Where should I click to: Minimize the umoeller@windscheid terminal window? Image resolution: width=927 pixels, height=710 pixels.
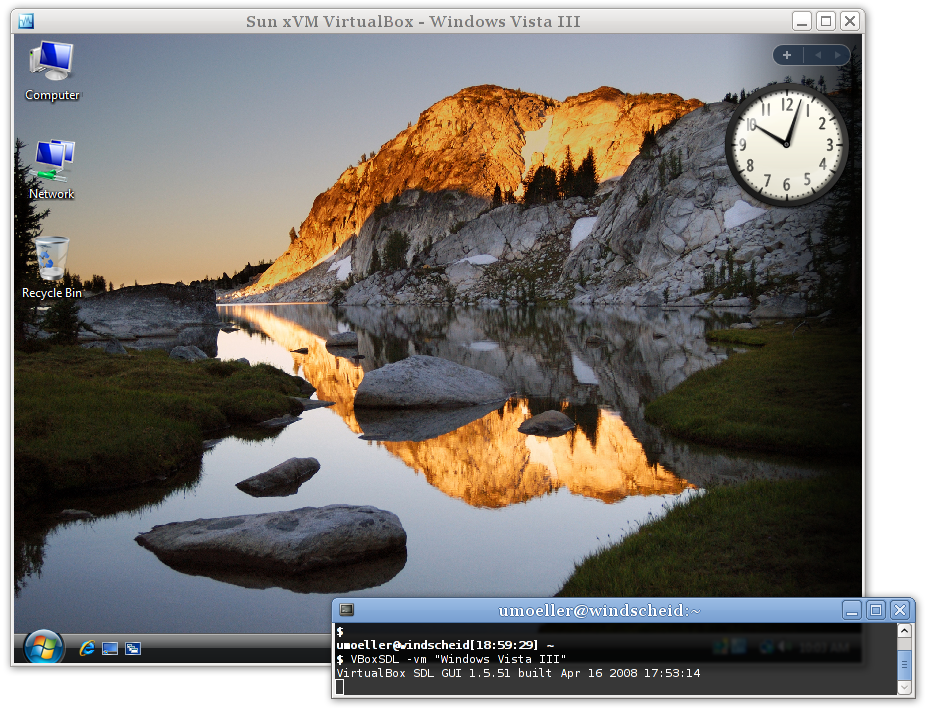[852, 610]
